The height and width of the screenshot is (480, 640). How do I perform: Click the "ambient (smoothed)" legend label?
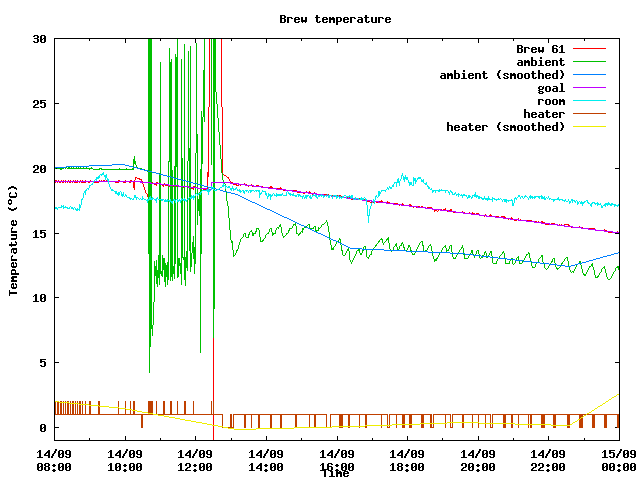[502, 75]
